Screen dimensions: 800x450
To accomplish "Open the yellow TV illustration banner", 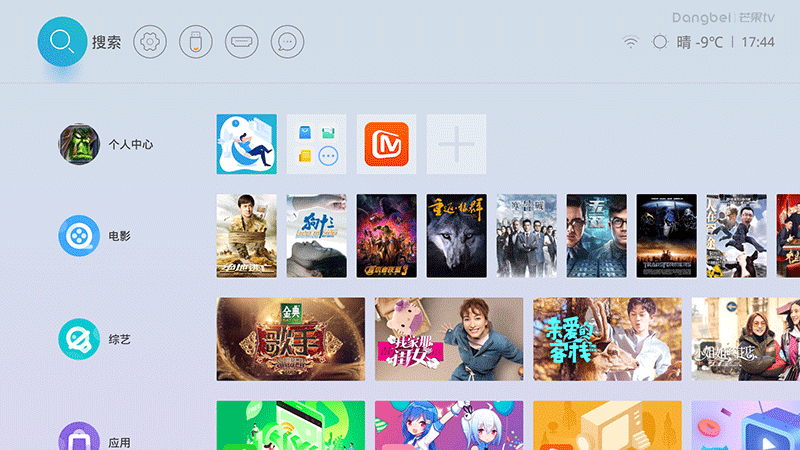I will point(607,426).
